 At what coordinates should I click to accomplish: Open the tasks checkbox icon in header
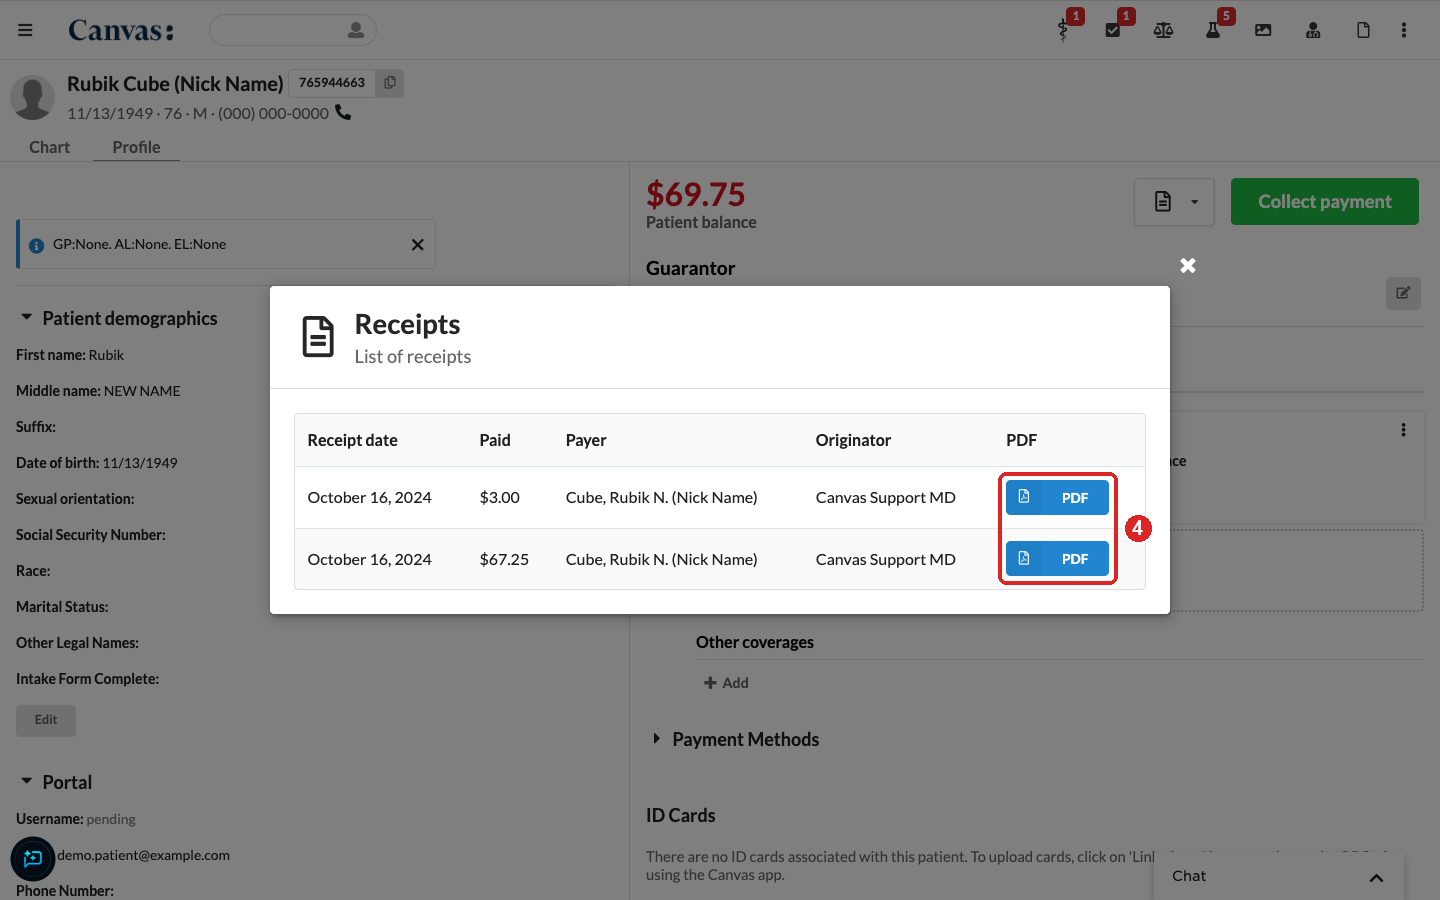pyautogui.click(x=1113, y=30)
